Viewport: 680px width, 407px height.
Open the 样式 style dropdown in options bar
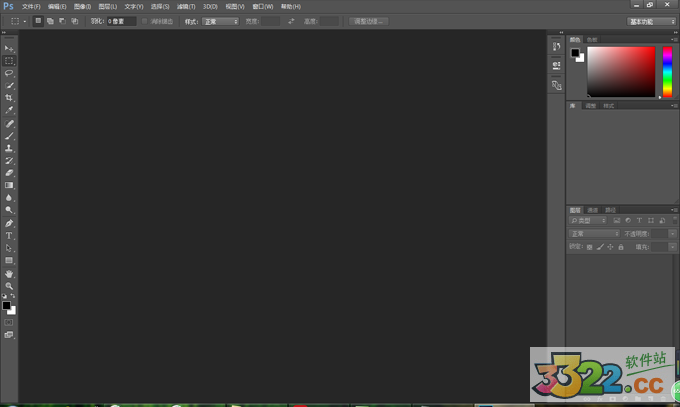(x=220, y=21)
